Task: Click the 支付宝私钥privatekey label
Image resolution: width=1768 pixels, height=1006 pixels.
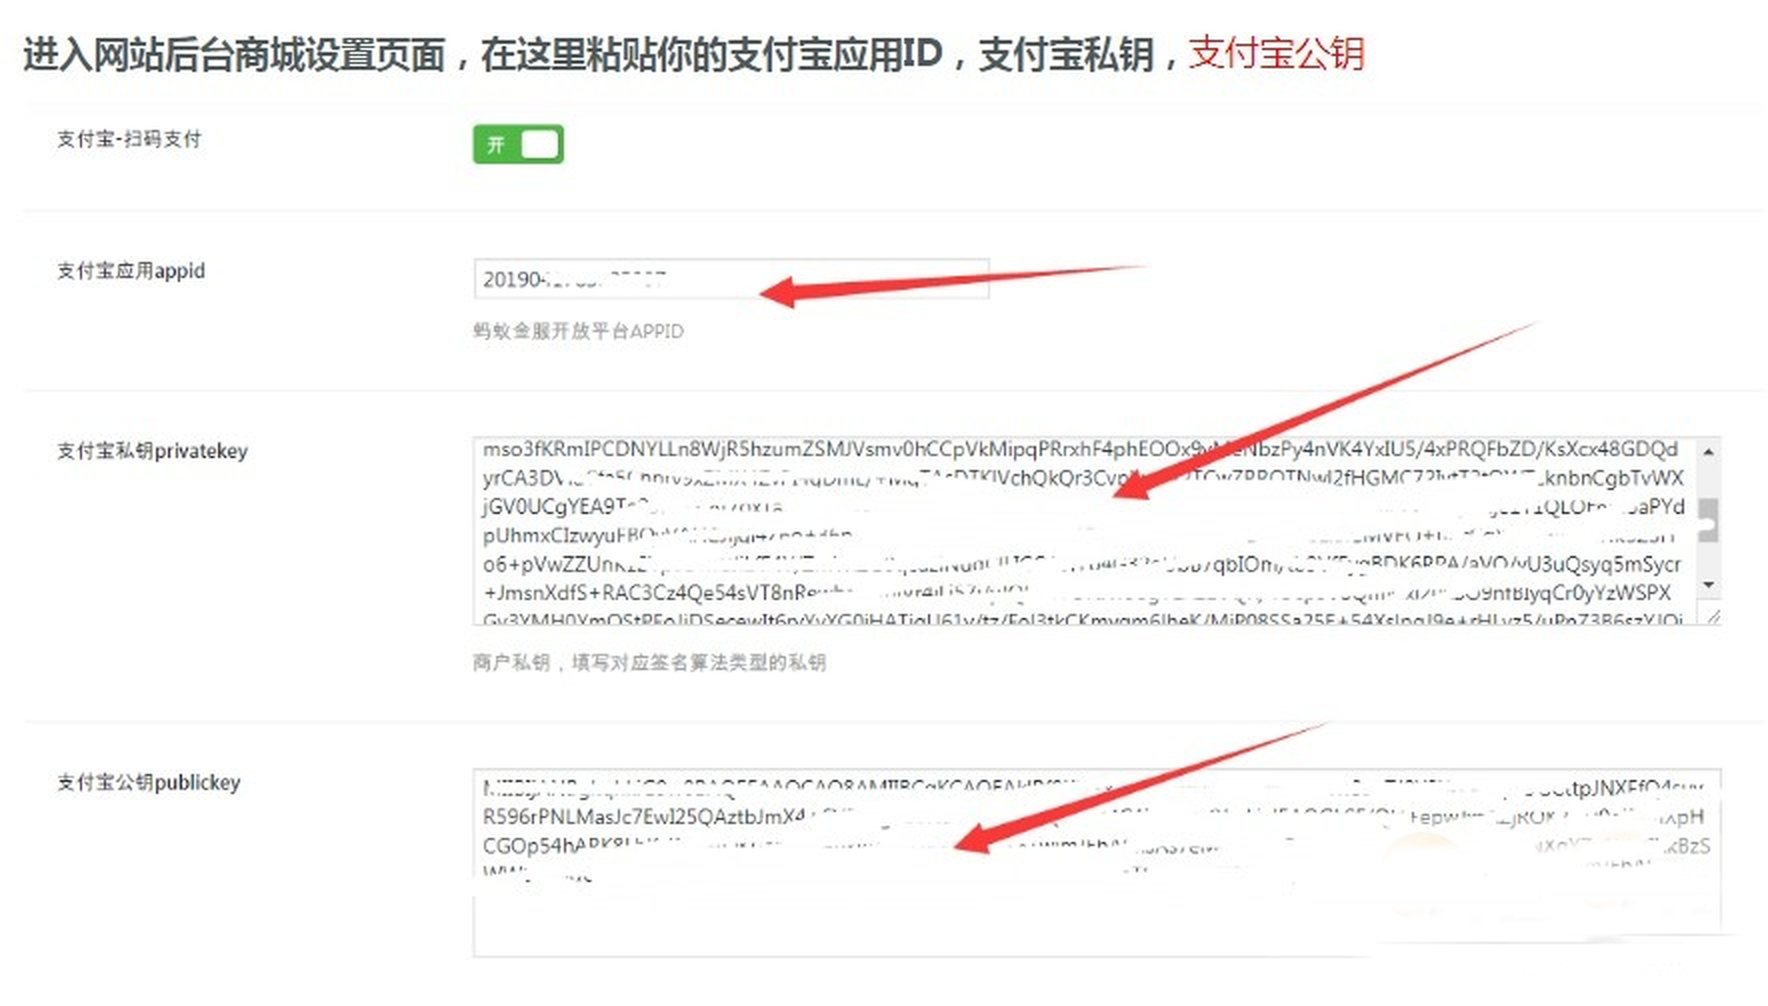Action: click(150, 451)
